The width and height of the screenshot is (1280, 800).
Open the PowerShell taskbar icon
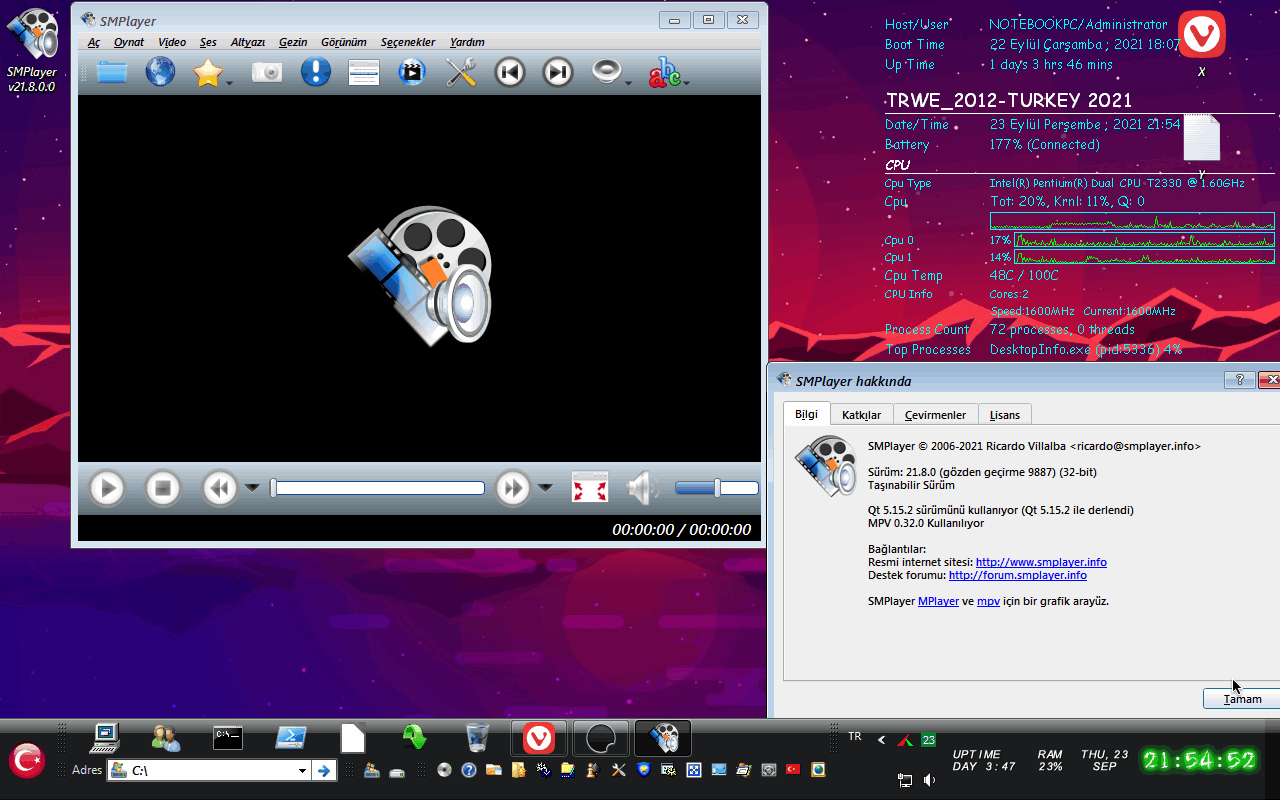click(x=291, y=738)
